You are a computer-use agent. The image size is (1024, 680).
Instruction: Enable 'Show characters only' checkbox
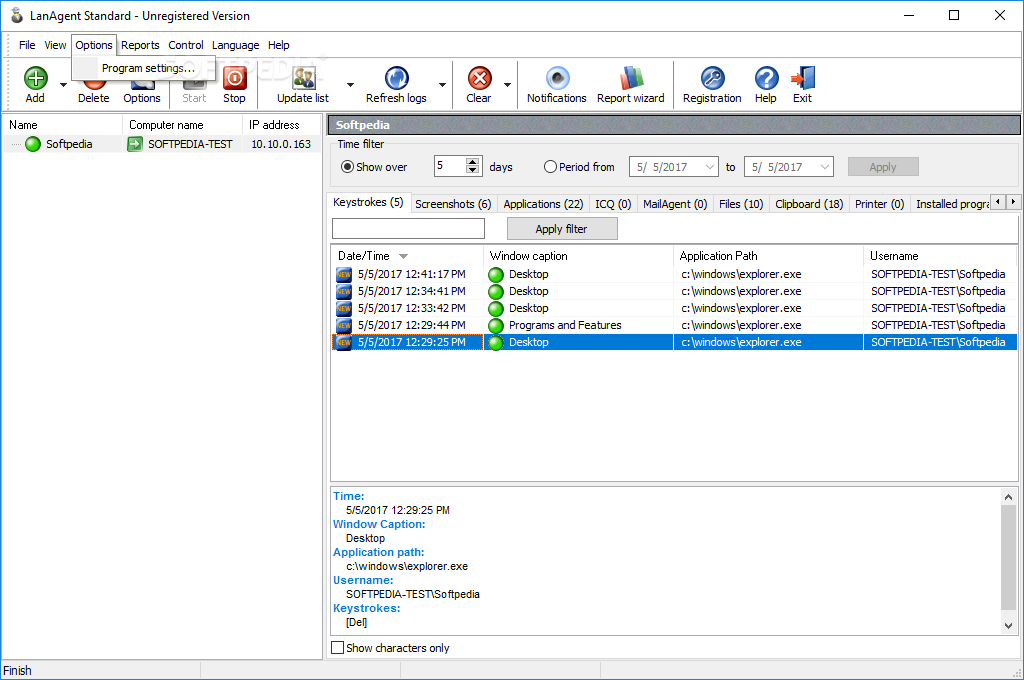[338, 648]
